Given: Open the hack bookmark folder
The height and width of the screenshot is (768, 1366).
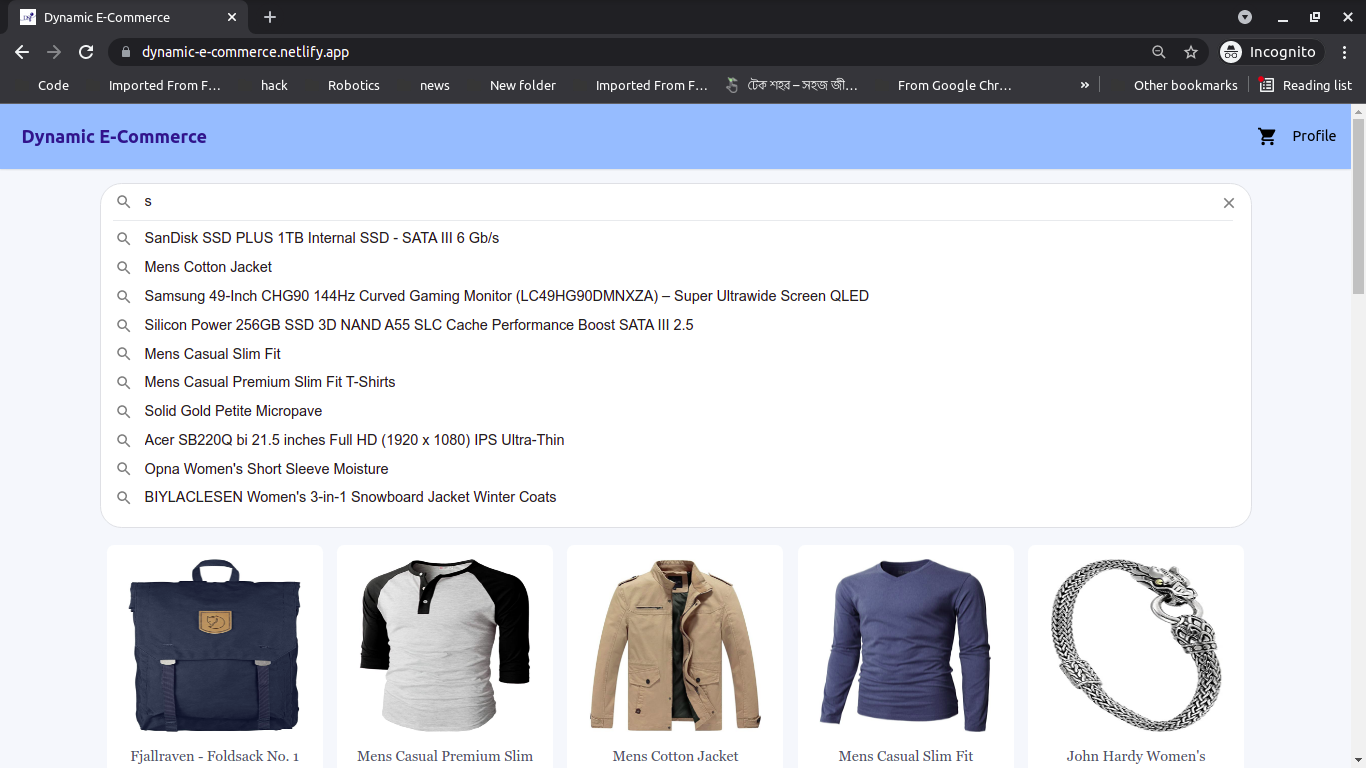Looking at the screenshot, I should [x=274, y=85].
